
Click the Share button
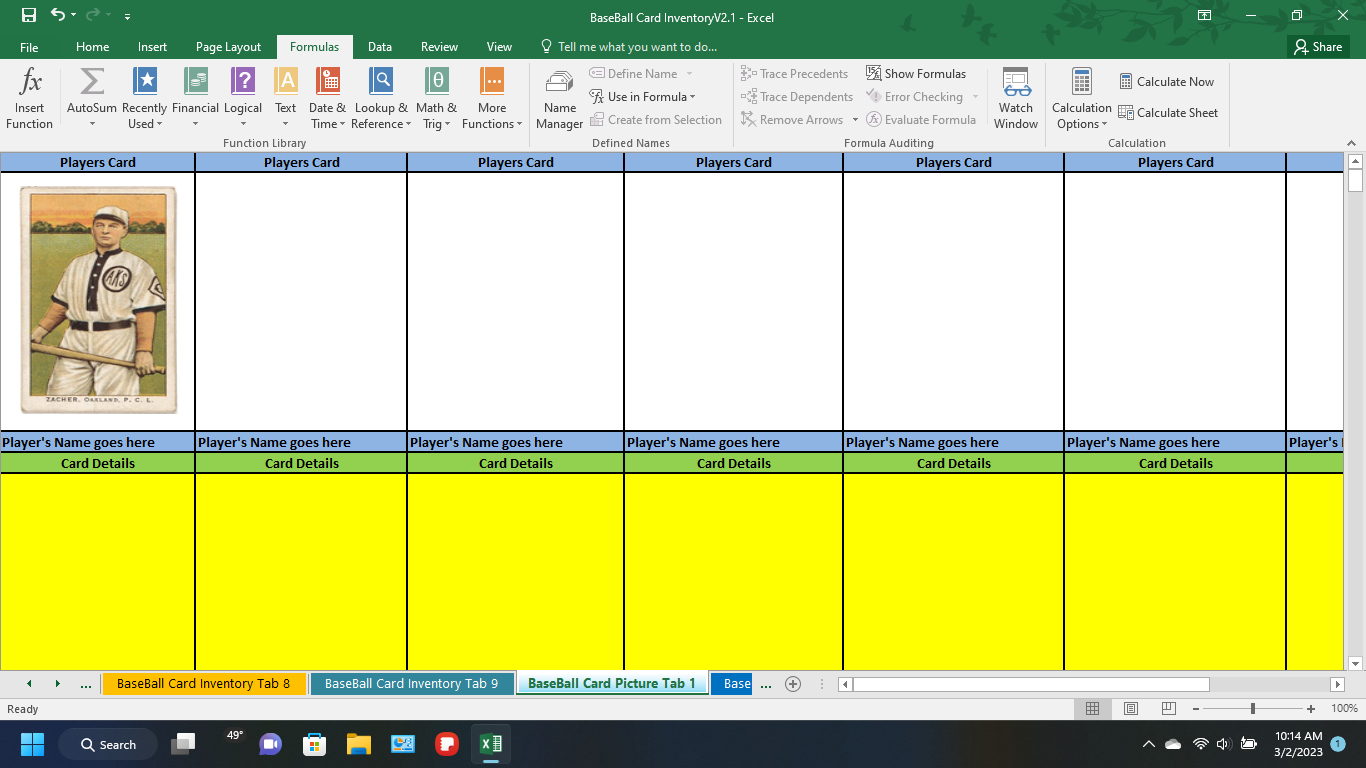point(1318,47)
